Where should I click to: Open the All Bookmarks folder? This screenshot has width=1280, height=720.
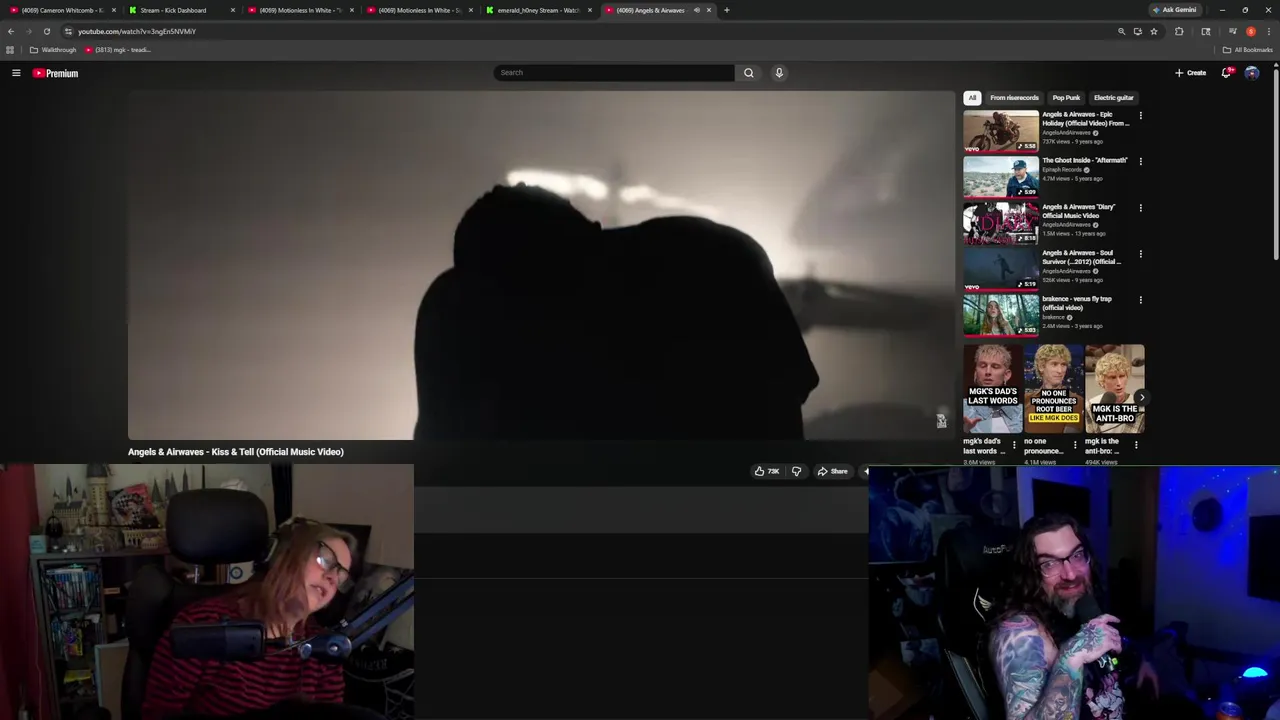pos(1247,50)
